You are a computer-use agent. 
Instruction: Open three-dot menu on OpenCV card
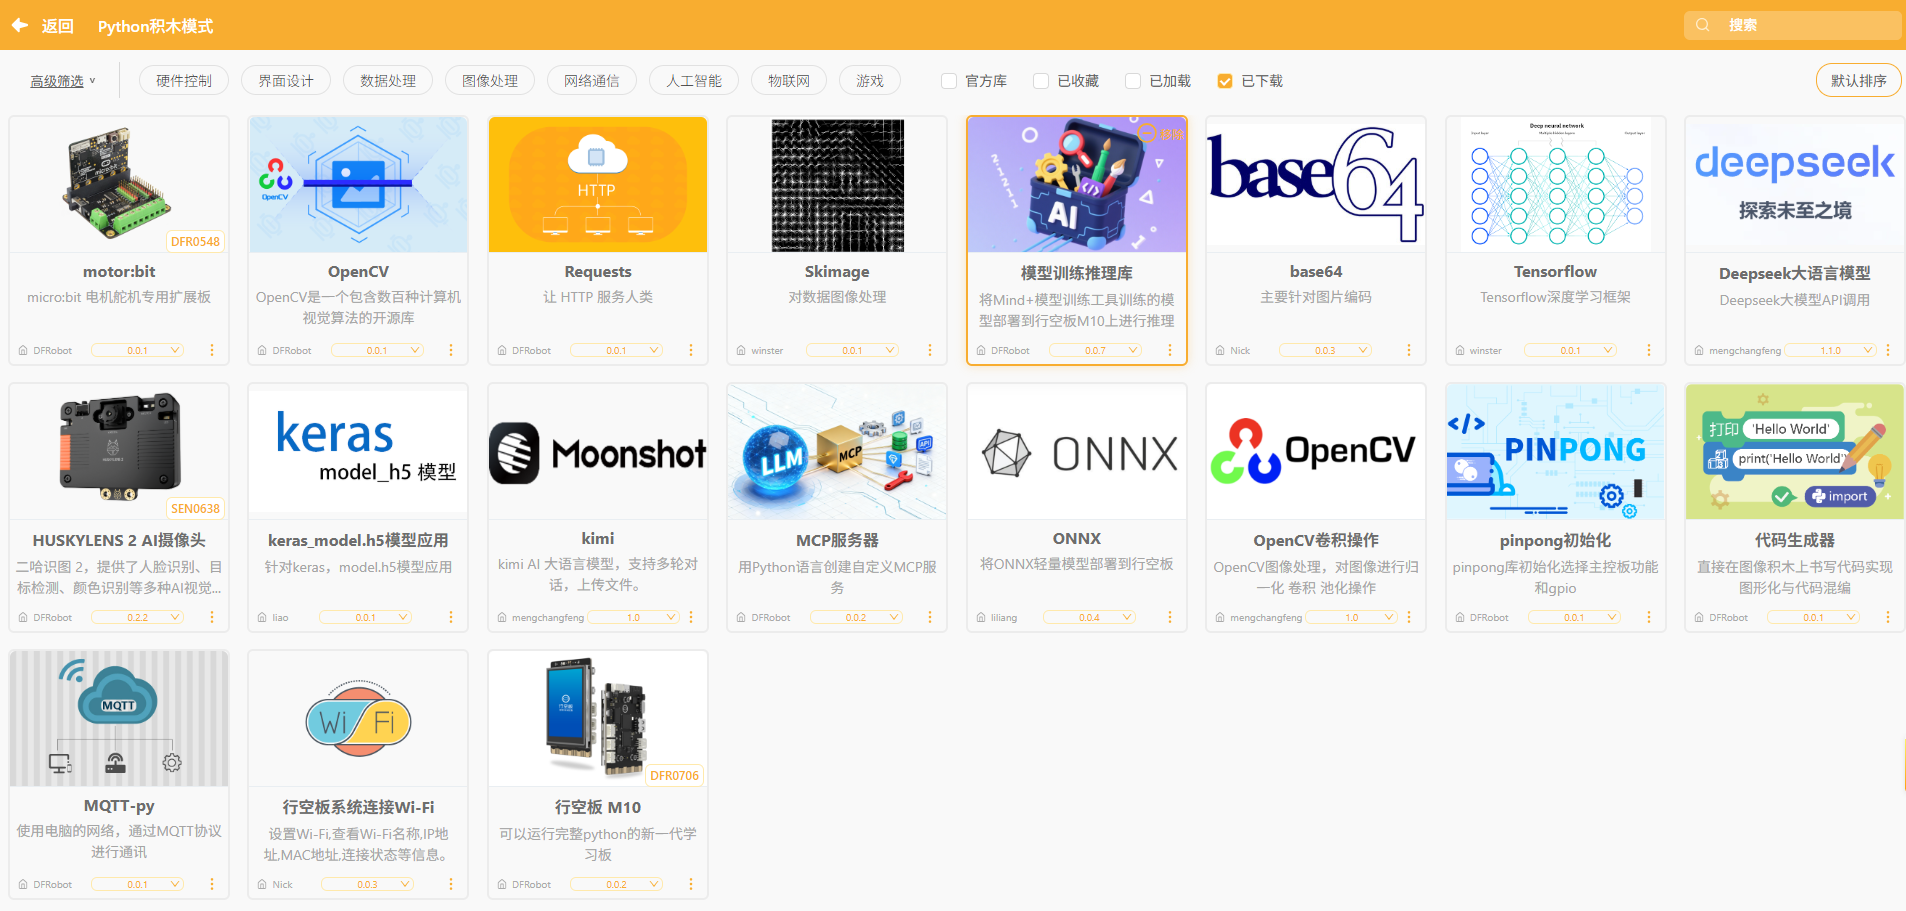(451, 350)
